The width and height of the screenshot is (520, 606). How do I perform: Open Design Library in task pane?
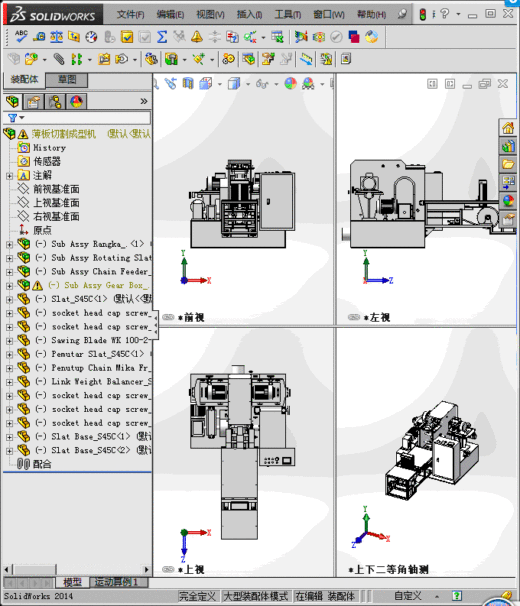click(x=508, y=146)
